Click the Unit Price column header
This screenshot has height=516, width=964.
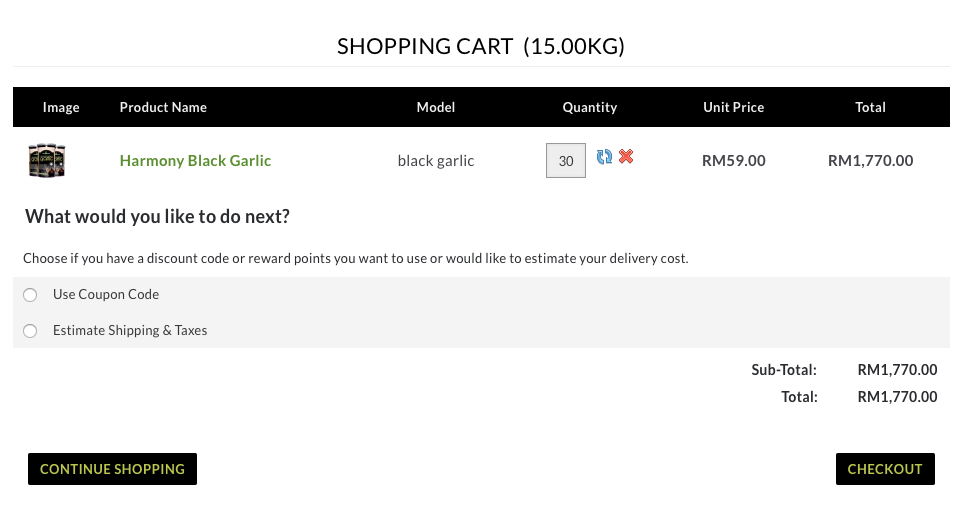733,107
